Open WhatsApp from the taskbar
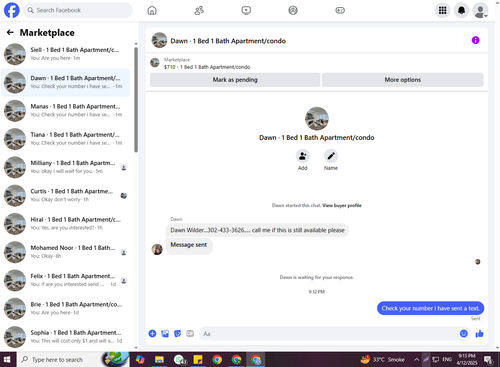 (180, 360)
